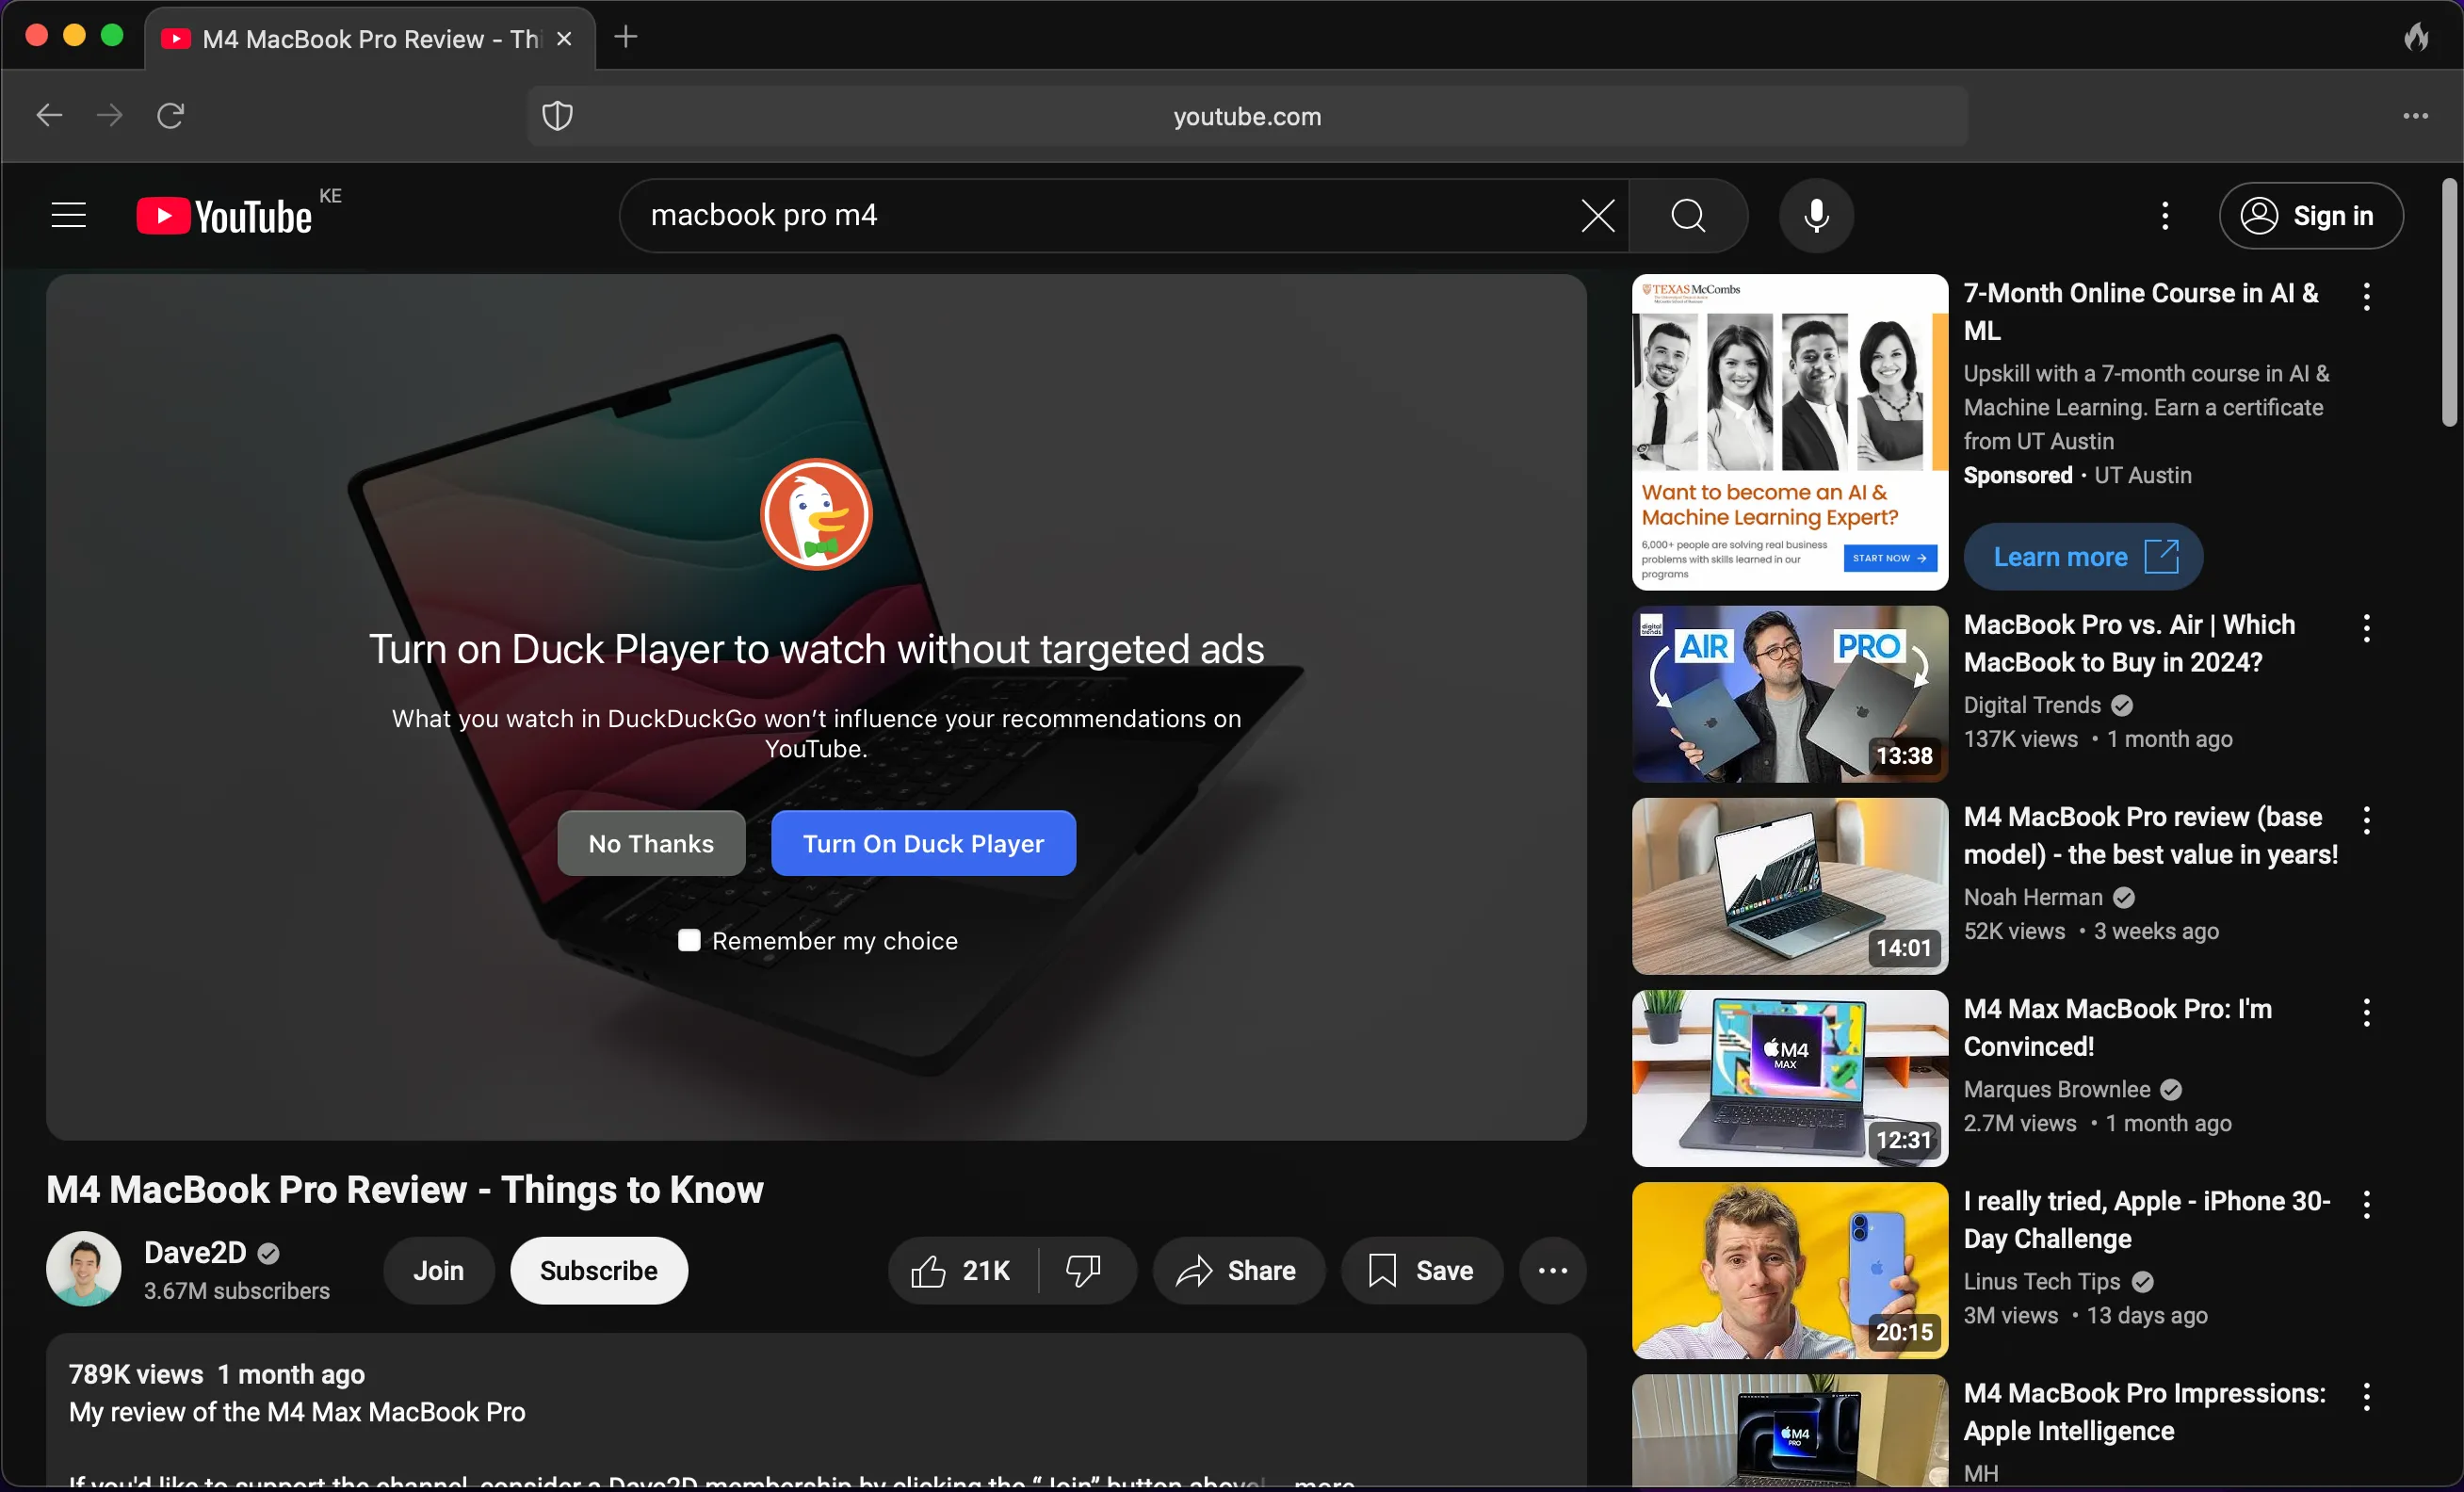Open M4 Max MacBook Pro: I'm Convinced thumbnail
Image resolution: width=2464 pixels, height=1492 pixels.
(1790, 1078)
